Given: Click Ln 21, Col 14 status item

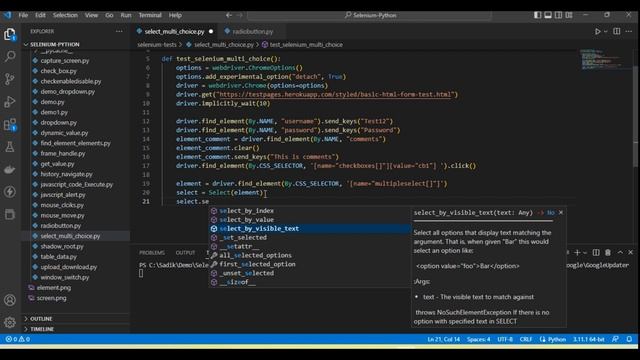Looking at the screenshot, I should (444, 339).
